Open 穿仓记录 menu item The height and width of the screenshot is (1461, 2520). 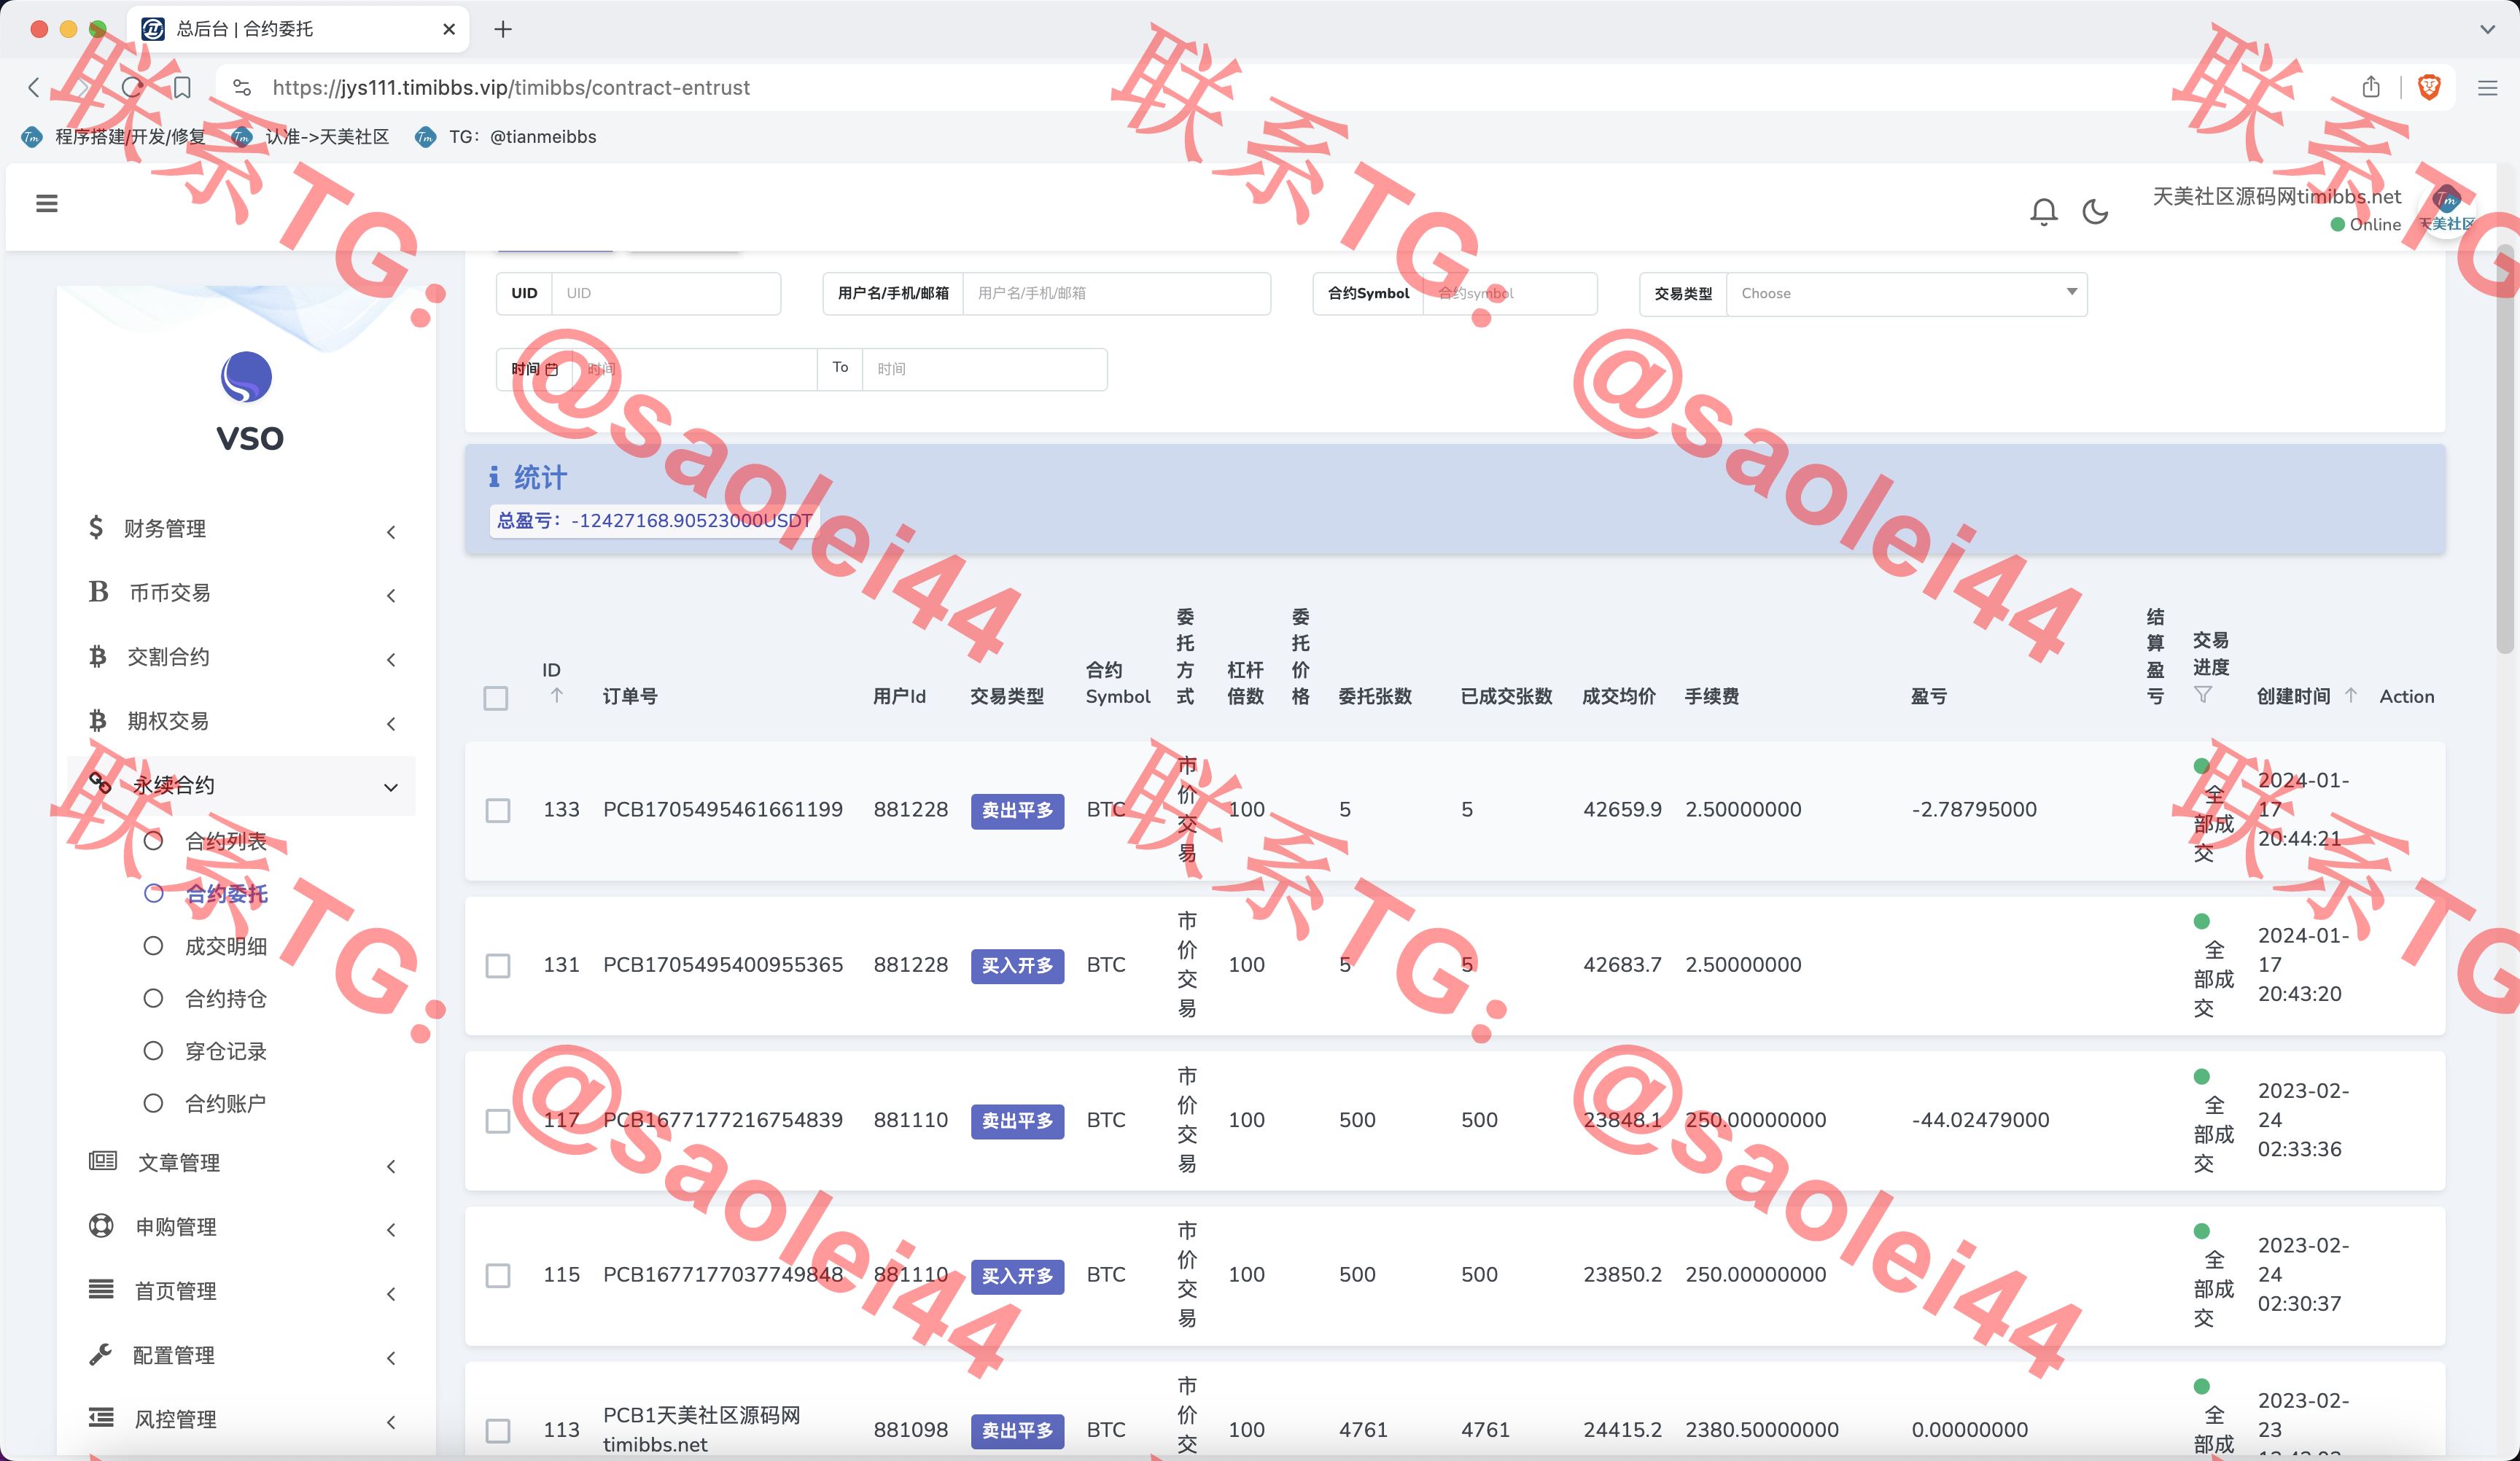[x=226, y=1051]
